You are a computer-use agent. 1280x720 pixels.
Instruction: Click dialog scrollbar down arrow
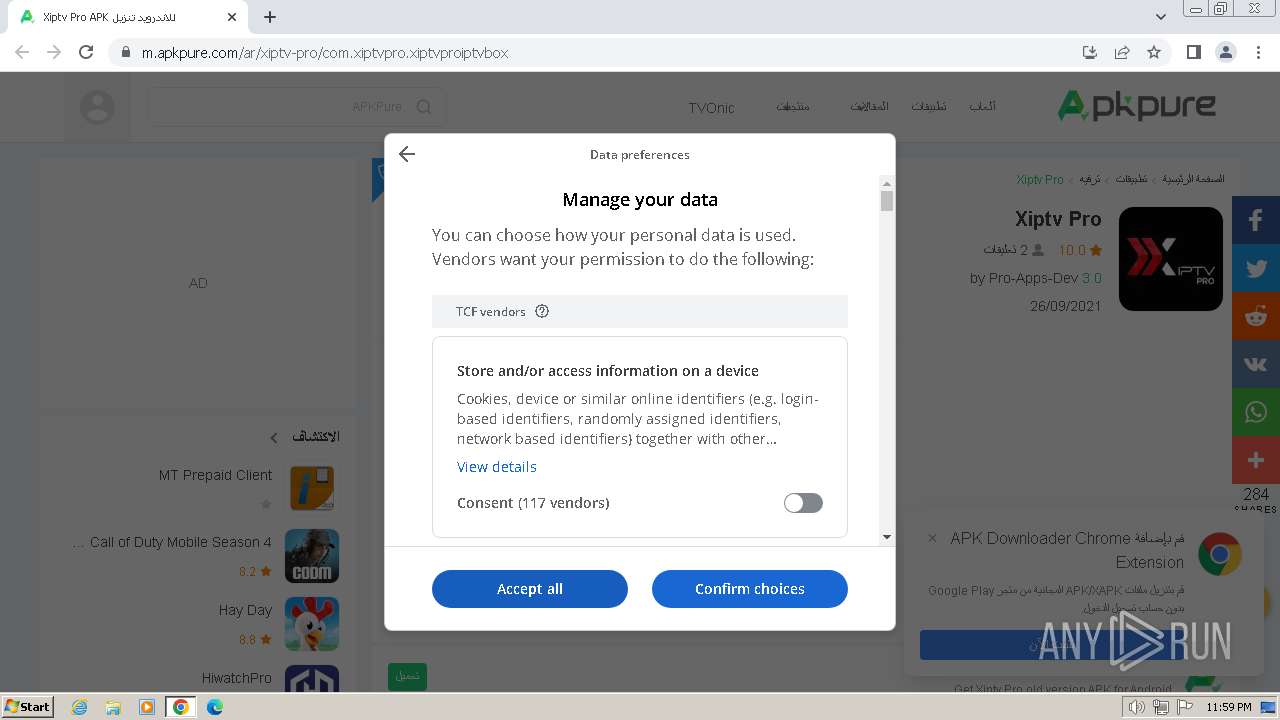pos(887,537)
